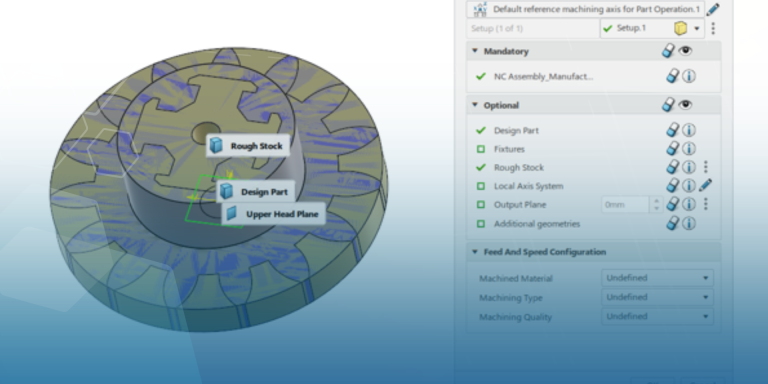This screenshot has width=768, height=384.
Task: Collapse the Mandatory section
Action: click(x=474, y=51)
